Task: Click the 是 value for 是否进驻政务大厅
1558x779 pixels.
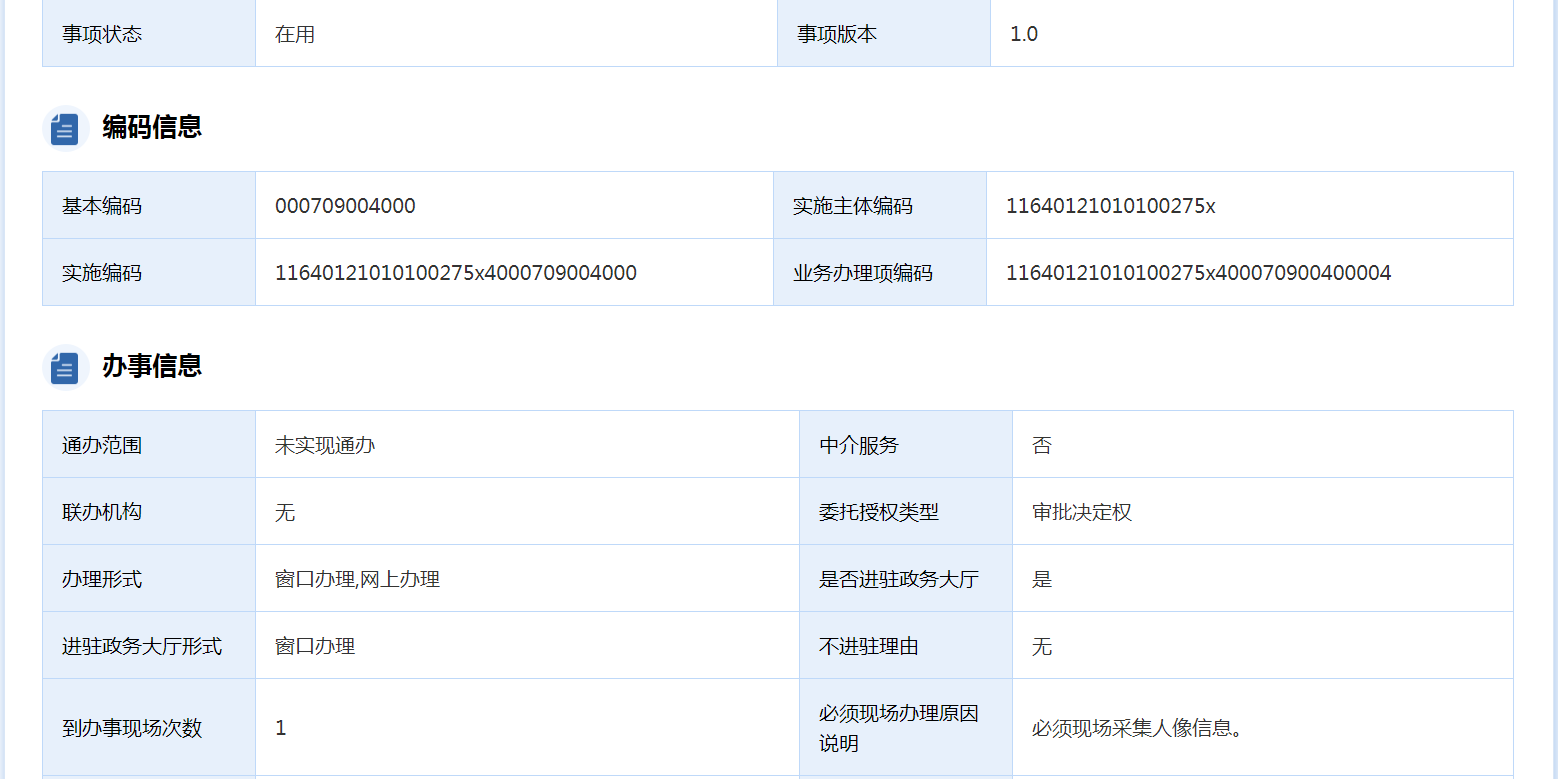Action: [1042, 579]
